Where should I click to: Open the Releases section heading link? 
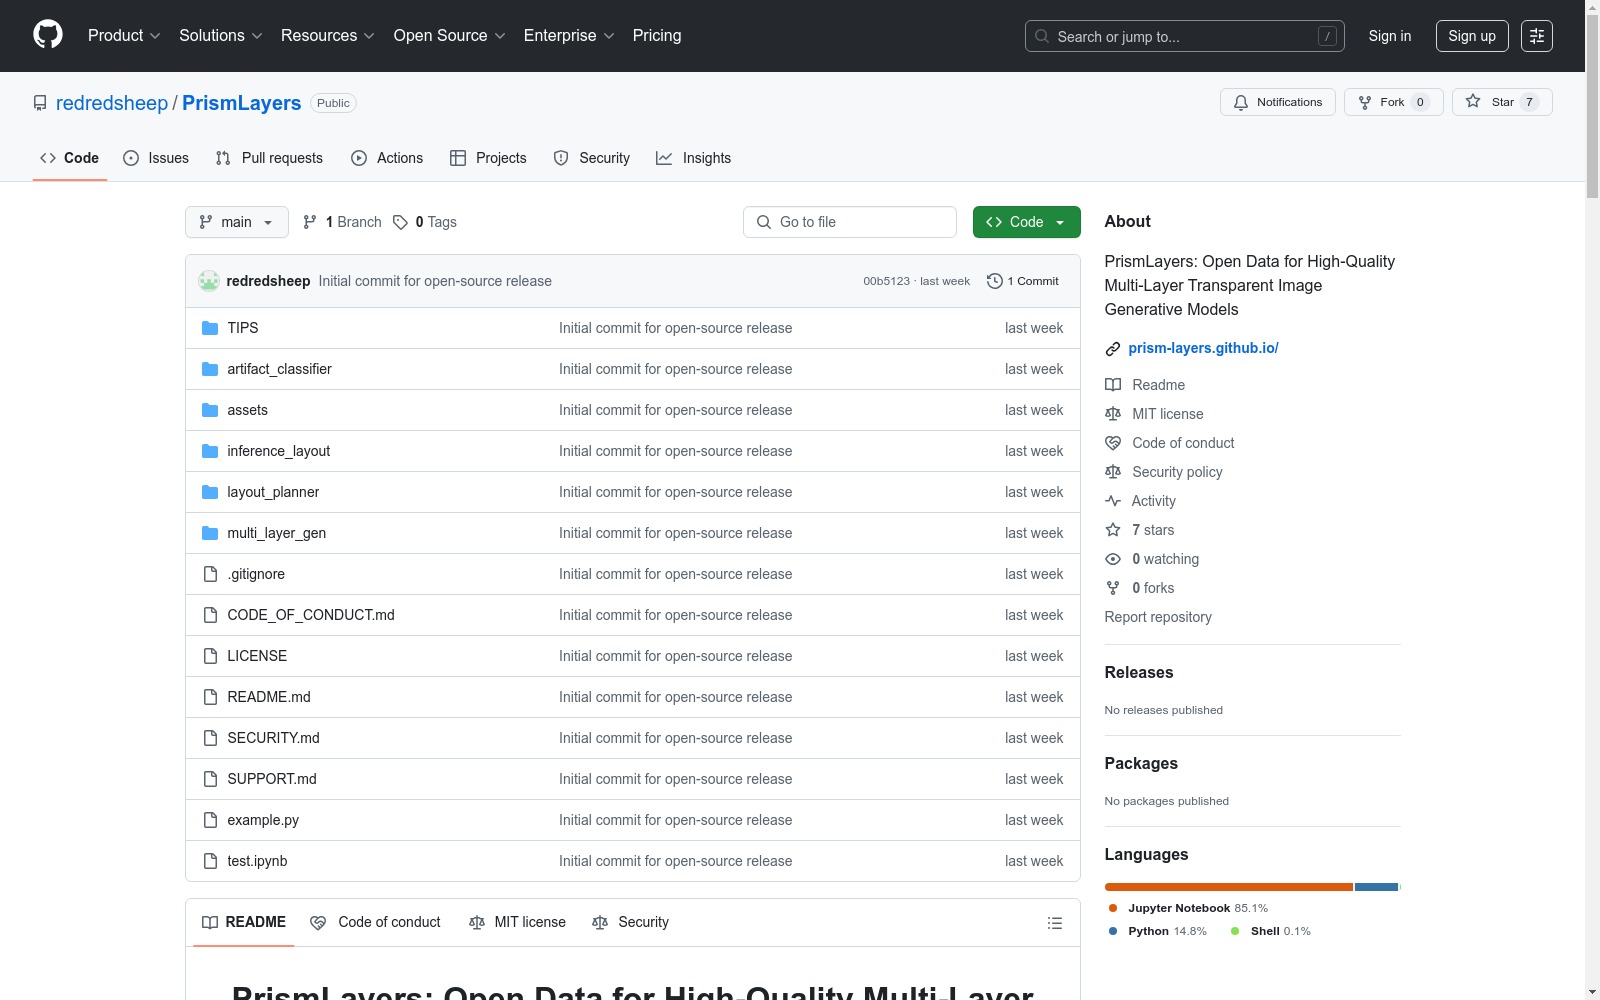1139,673
